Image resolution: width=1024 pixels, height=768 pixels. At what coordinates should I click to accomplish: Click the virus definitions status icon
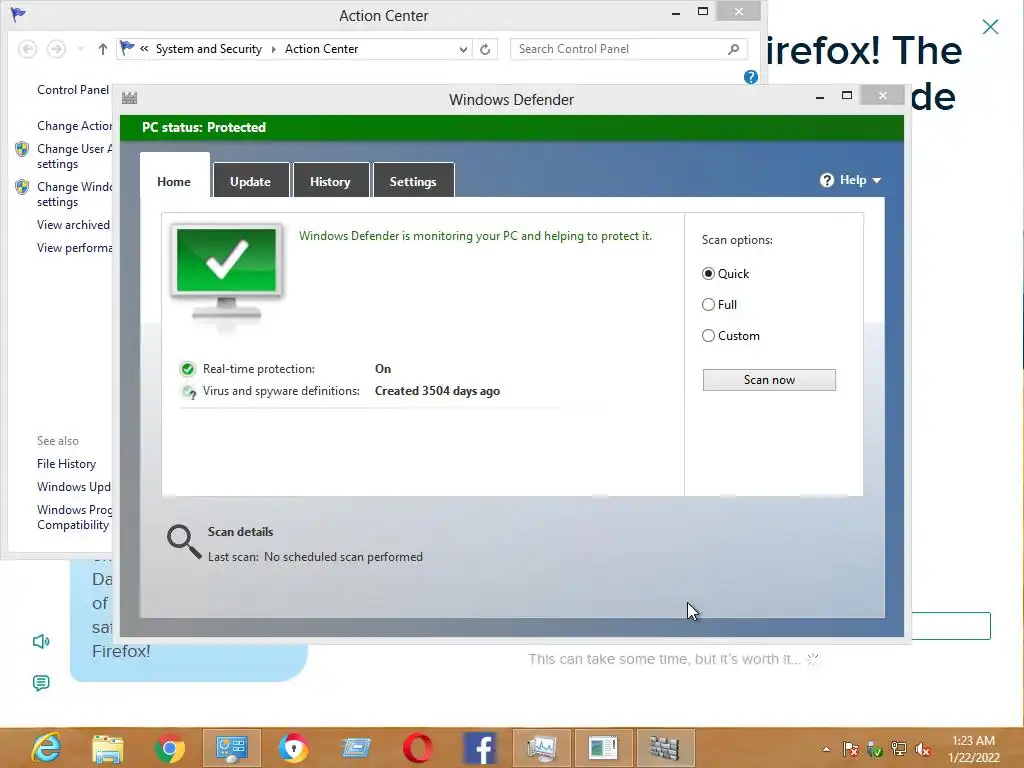point(189,392)
